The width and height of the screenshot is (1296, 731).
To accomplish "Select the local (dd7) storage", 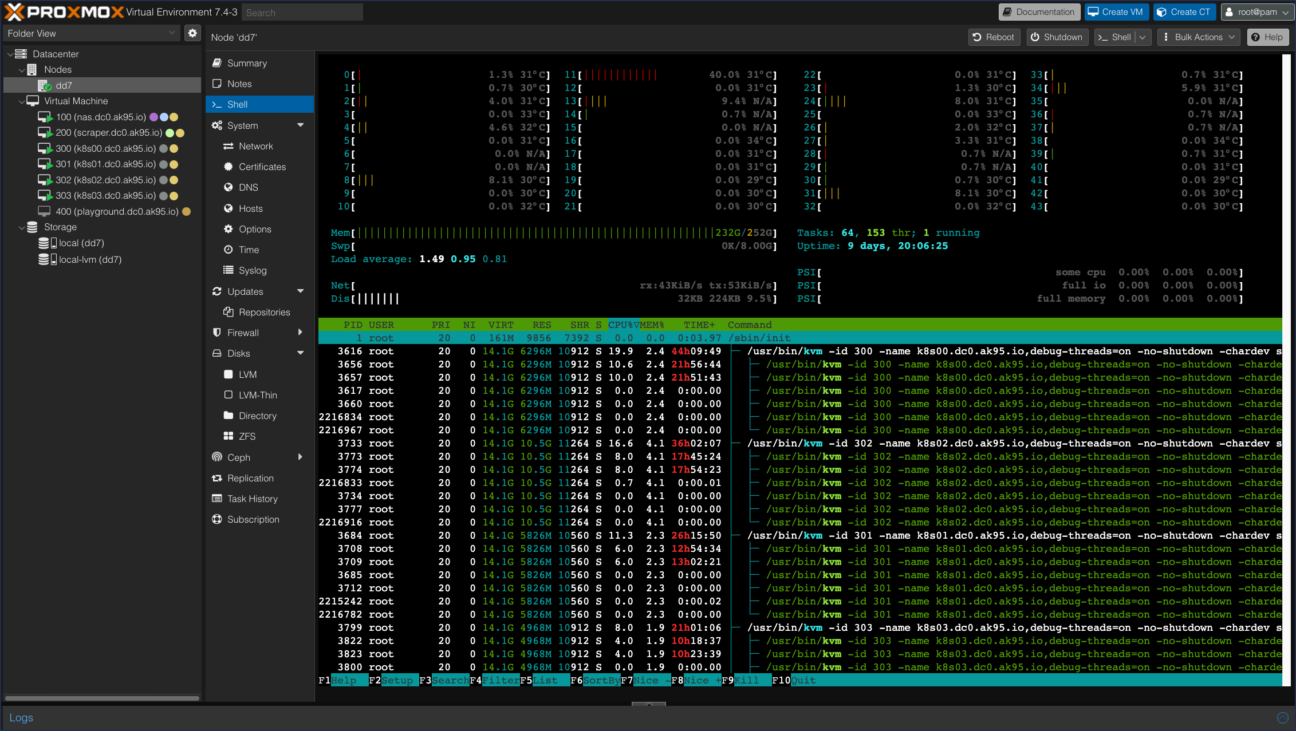I will [101, 243].
